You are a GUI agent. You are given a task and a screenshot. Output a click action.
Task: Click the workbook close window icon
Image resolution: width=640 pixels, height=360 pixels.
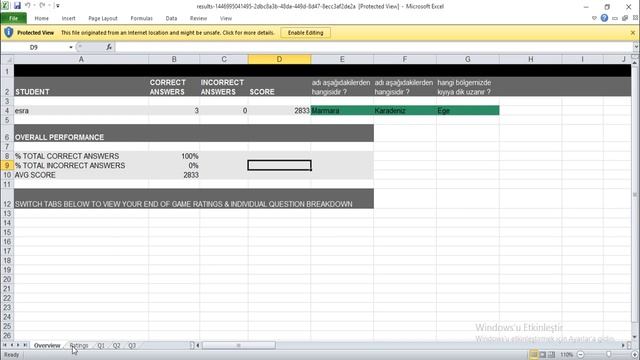point(636,18)
